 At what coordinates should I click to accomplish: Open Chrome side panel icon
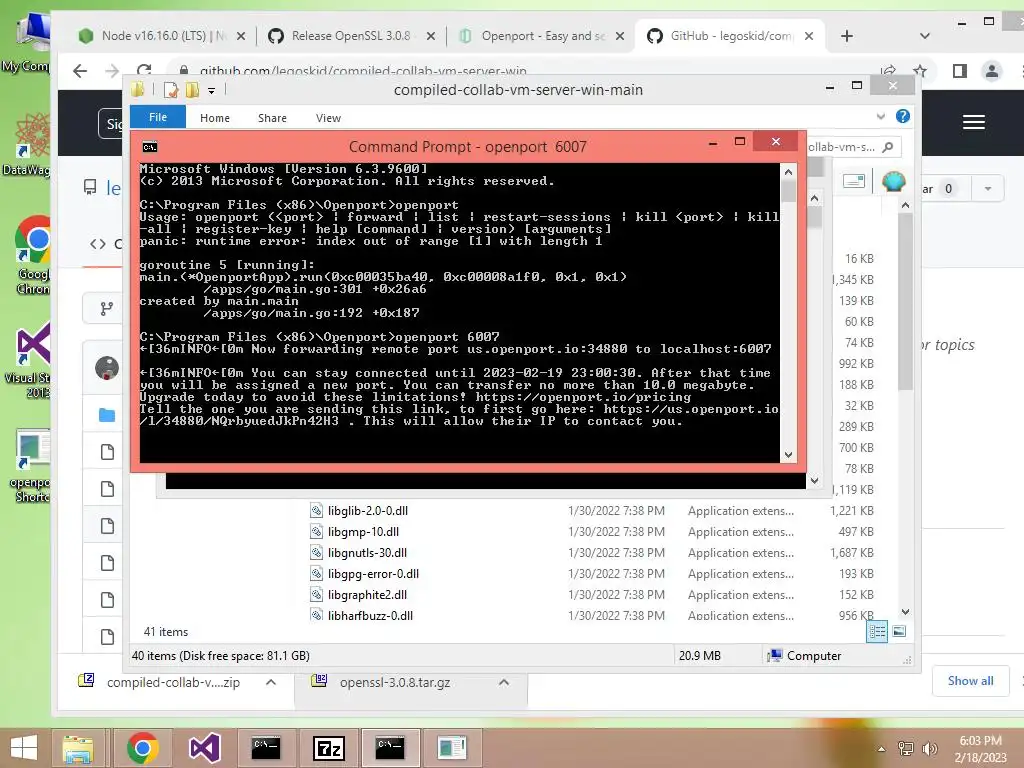click(959, 71)
